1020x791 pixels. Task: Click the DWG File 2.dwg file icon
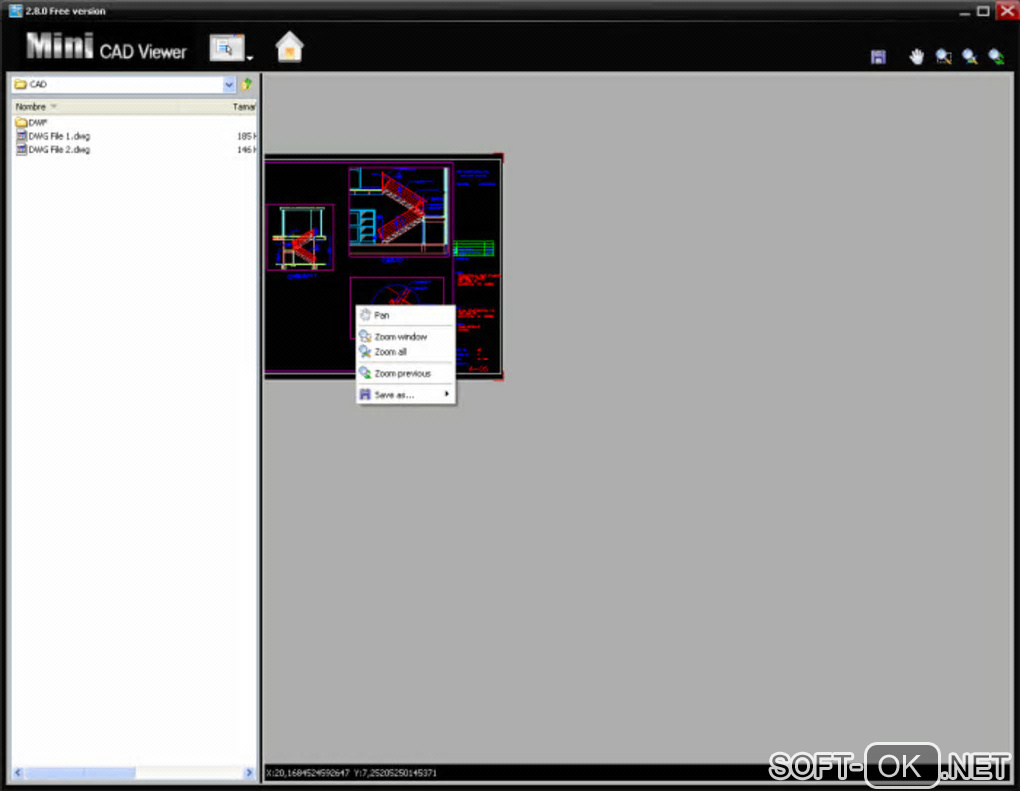(x=21, y=150)
